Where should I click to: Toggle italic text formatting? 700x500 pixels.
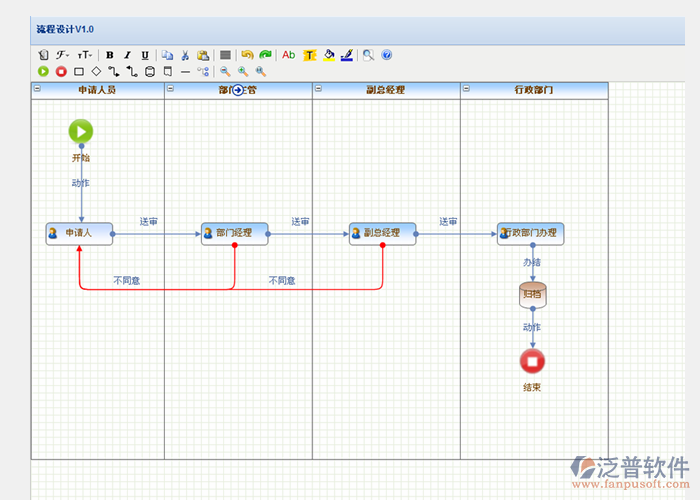coord(127,56)
